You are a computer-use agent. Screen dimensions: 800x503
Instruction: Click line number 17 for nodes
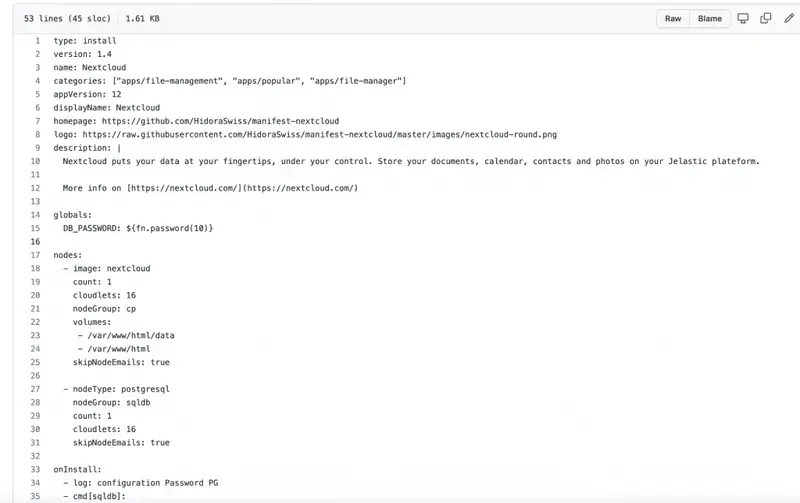point(36,255)
